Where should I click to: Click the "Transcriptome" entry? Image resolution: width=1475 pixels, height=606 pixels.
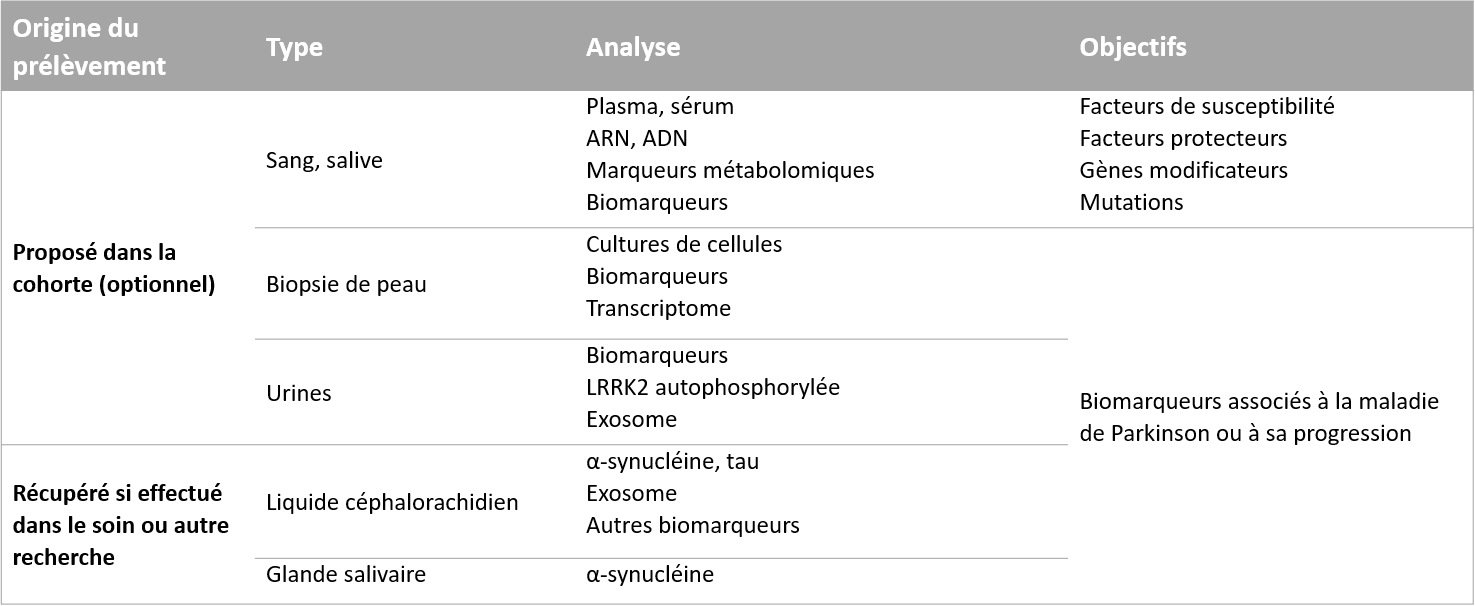(658, 308)
